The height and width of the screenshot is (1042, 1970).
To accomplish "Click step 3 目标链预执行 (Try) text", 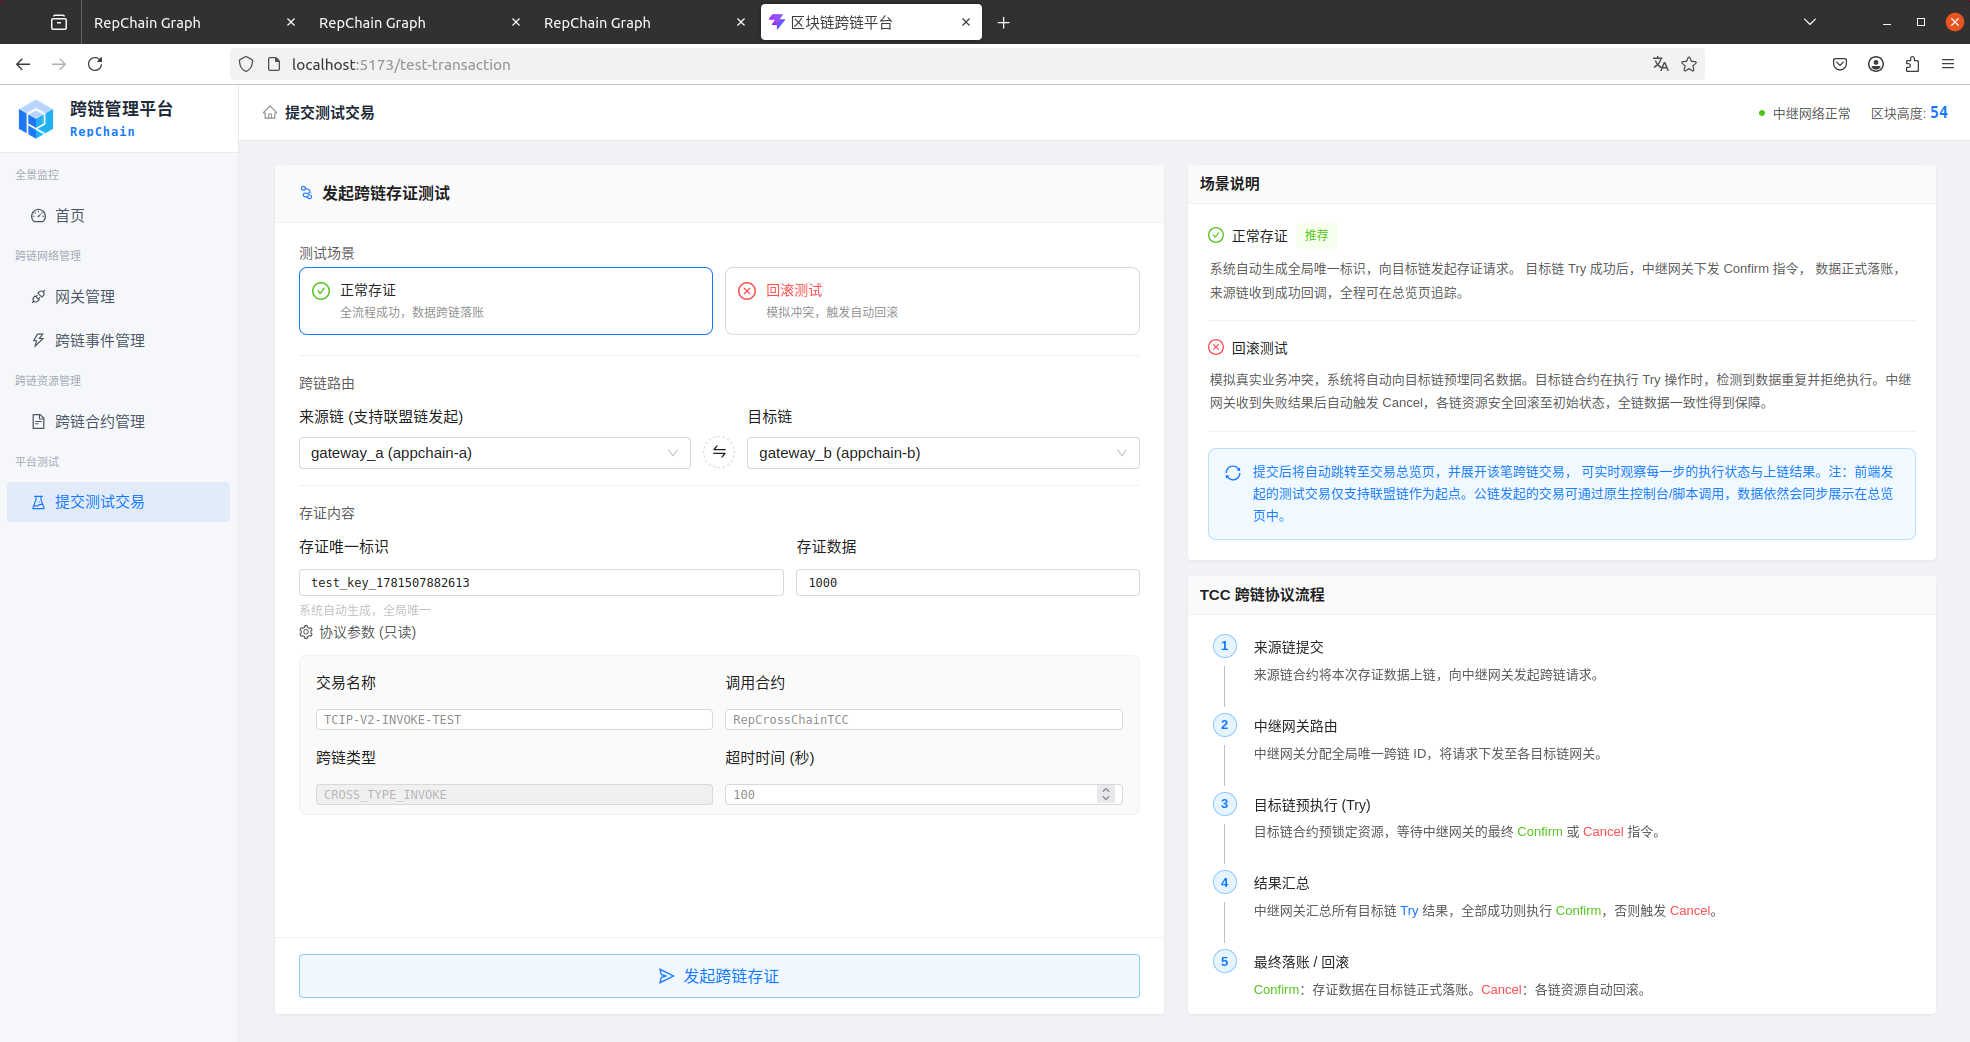I will pos(1312,805).
